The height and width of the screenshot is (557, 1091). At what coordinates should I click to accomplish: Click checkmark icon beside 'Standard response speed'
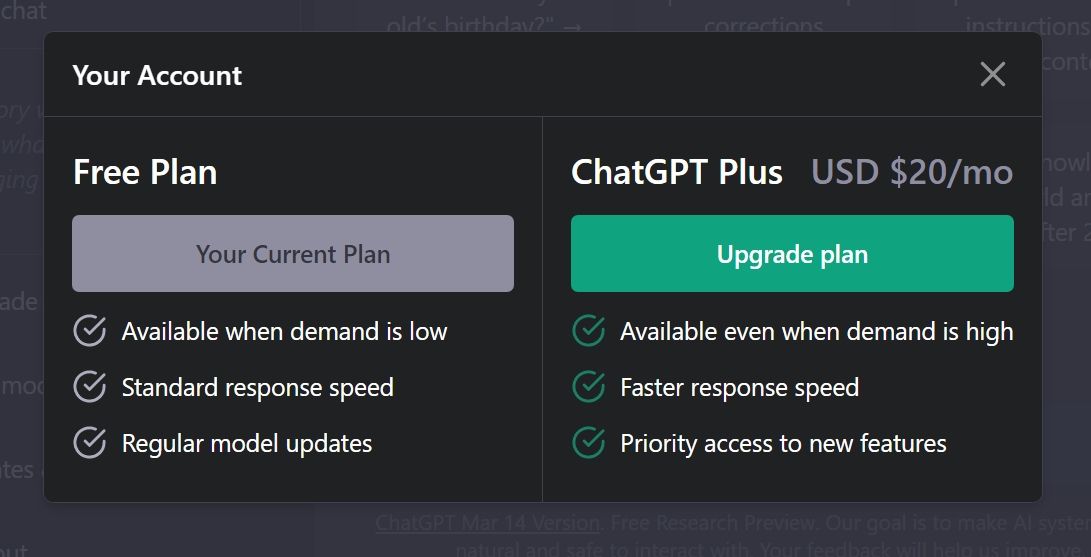(x=90, y=387)
